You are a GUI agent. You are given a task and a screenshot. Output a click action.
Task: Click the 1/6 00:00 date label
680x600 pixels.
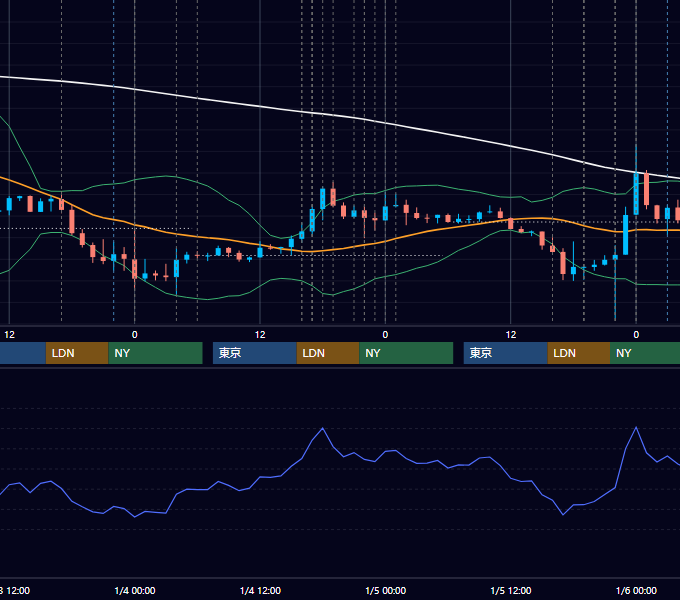636,590
